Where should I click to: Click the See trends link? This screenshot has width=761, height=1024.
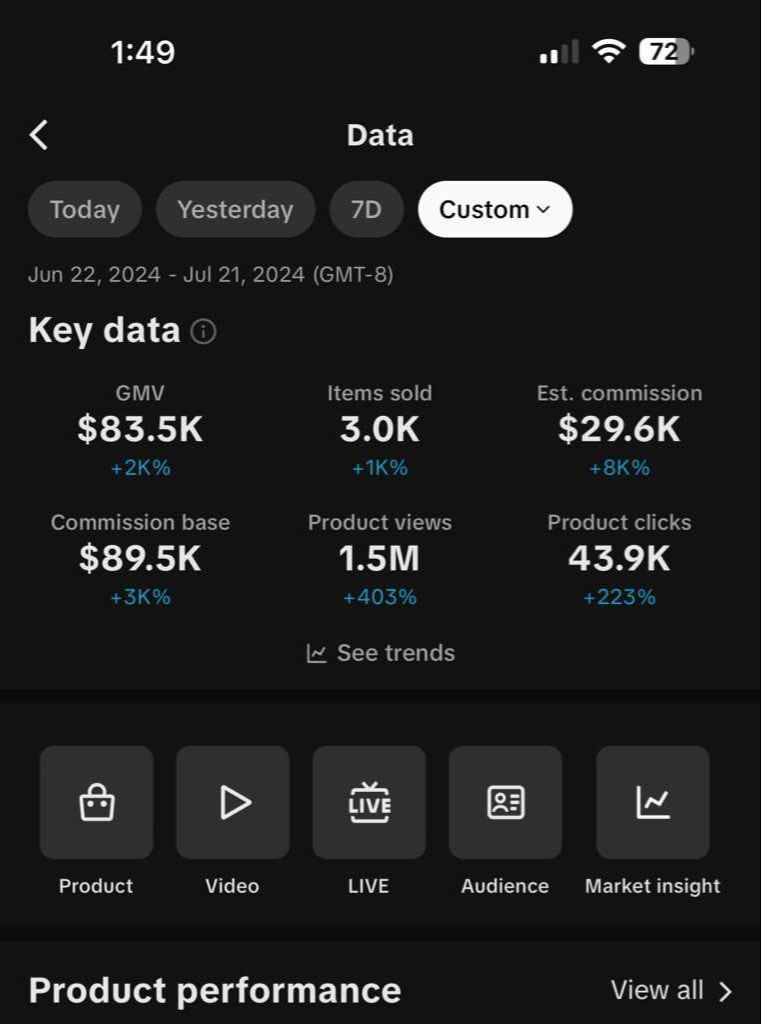coord(395,653)
